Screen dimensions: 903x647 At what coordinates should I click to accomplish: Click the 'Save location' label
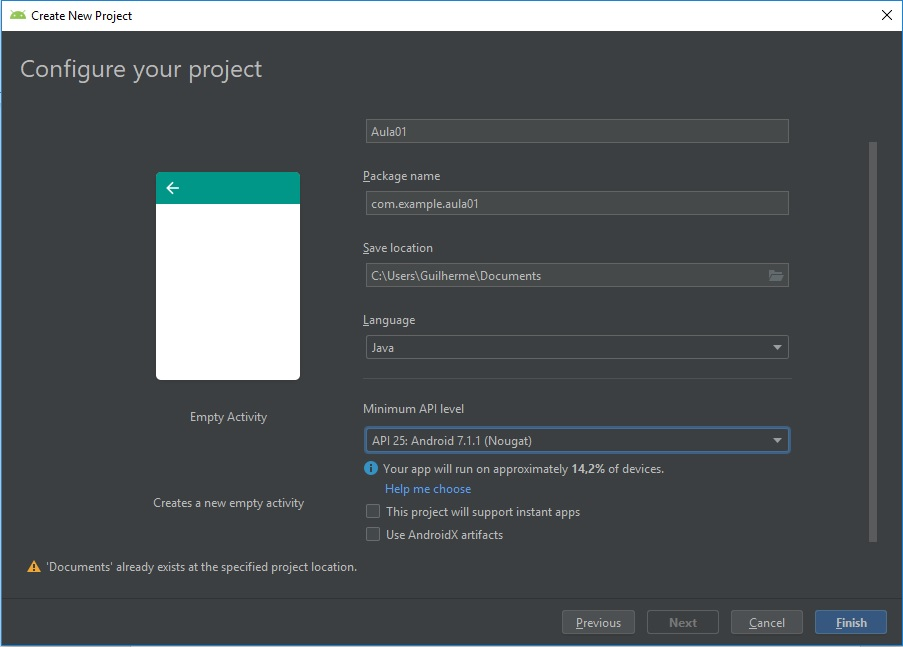pyautogui.click(x=398, y=248)
